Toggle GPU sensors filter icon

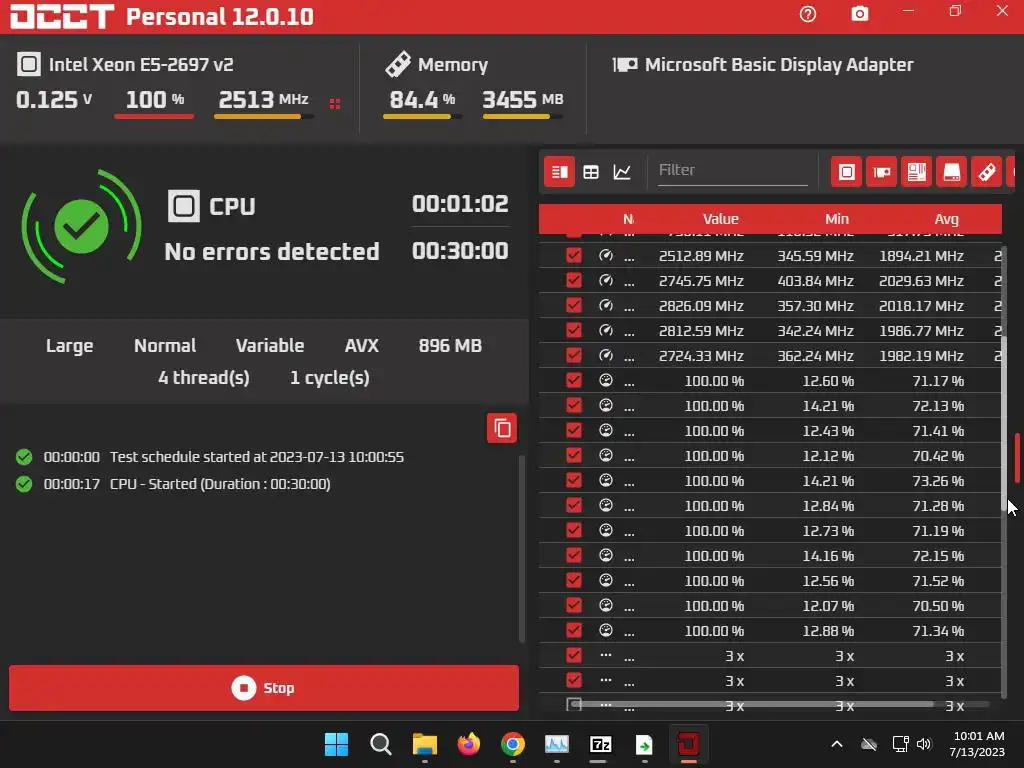point(882,172)
